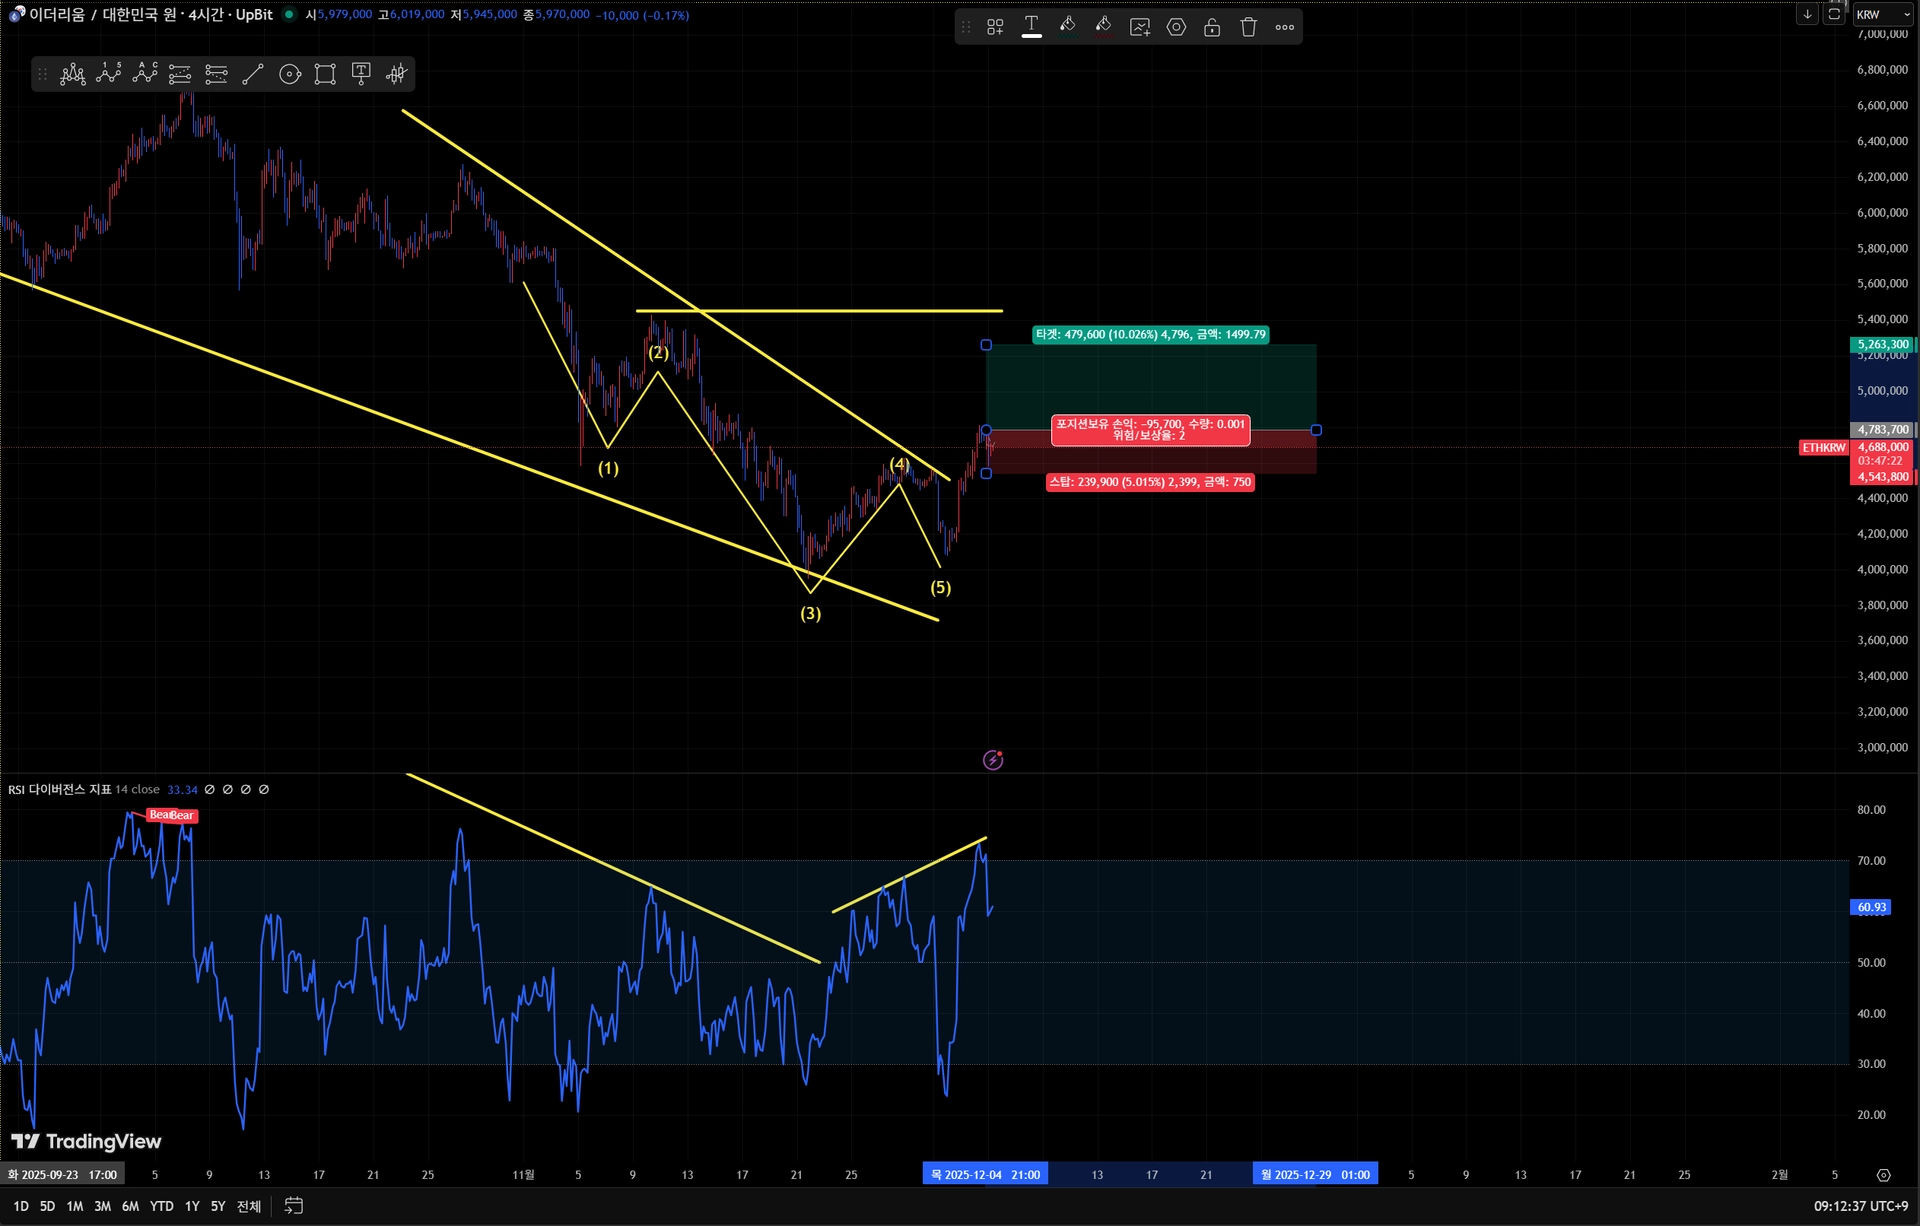This screenshot has height=1226, width=1920.
Task: Select the trend line drawing tool
Action: (x=253, y=74)
